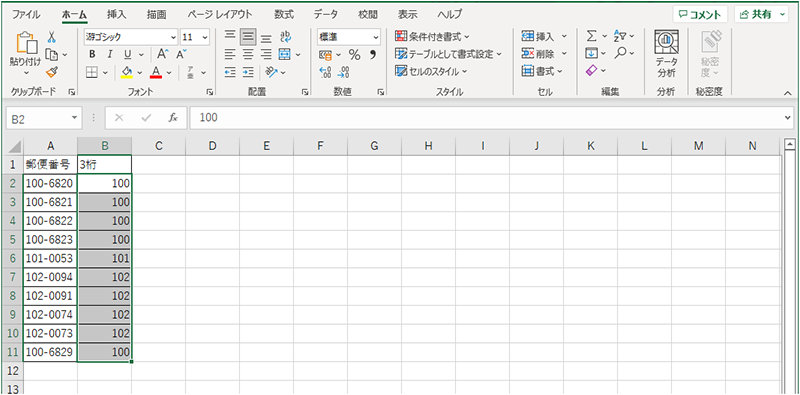Screen dimensions: 800x395
Task: Click Wrap Text icon
Action: pos(286,37)
